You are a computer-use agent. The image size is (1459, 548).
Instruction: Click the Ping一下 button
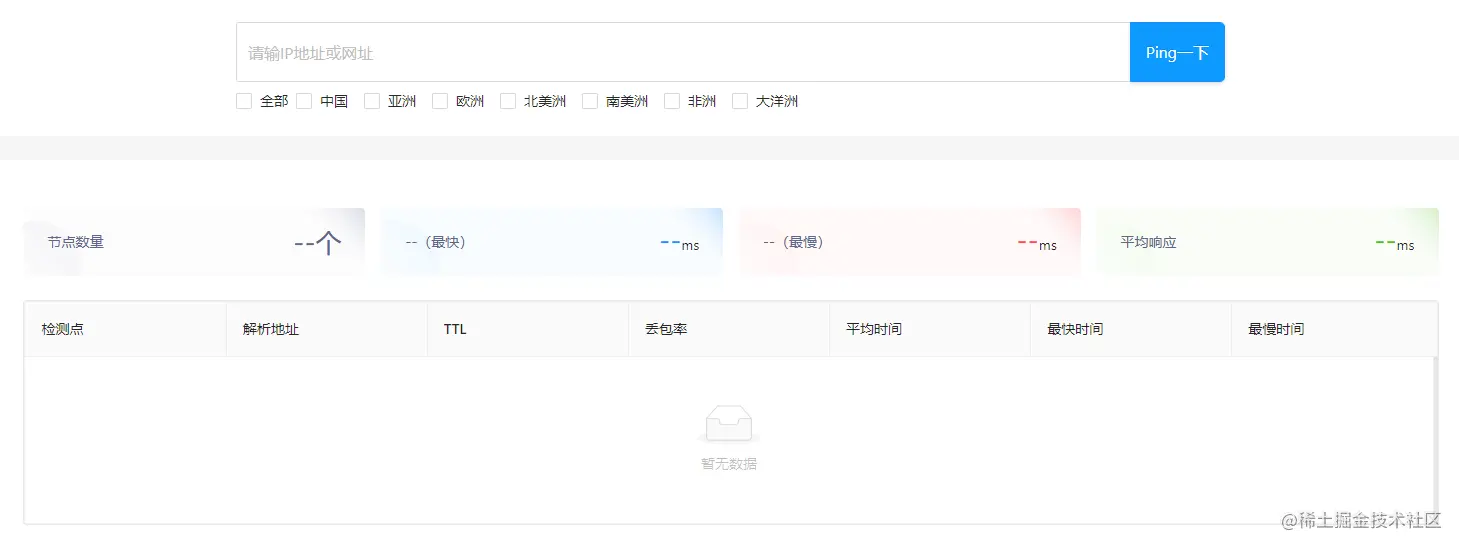[1177, 52]
